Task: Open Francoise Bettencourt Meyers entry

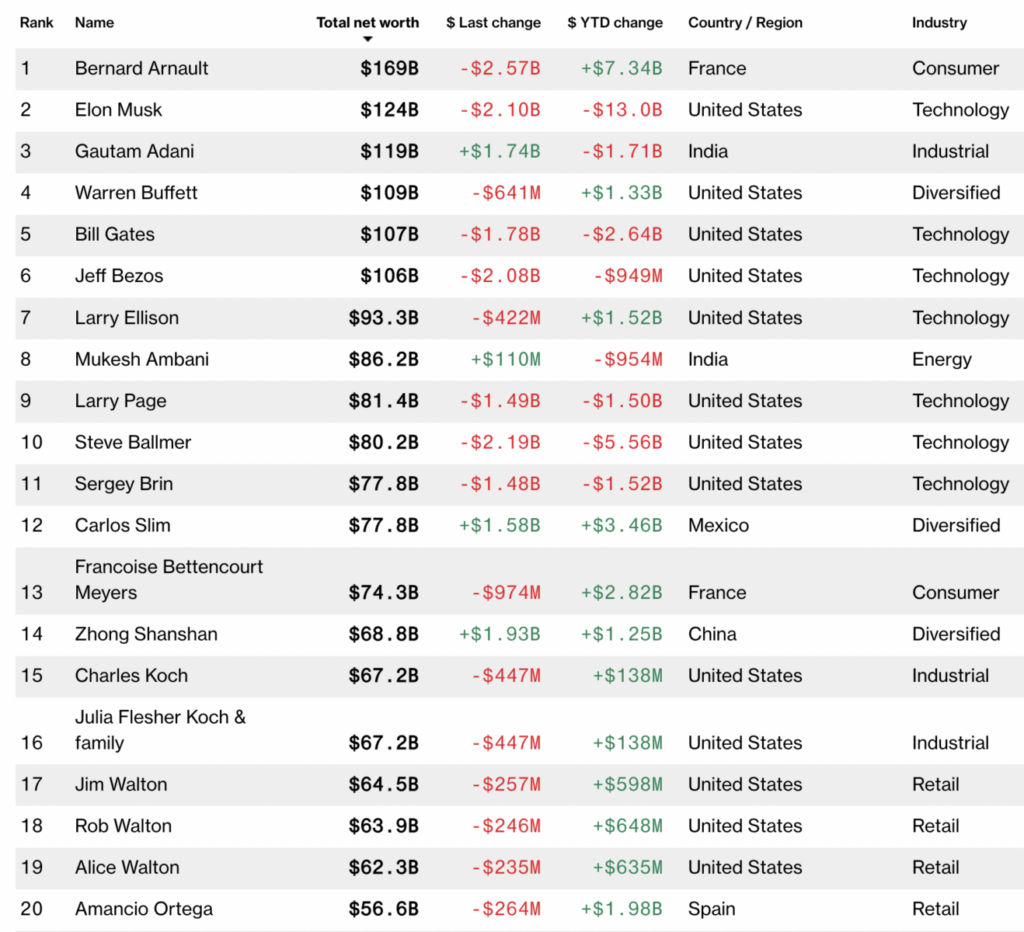Action: click(x=169, y=579)
